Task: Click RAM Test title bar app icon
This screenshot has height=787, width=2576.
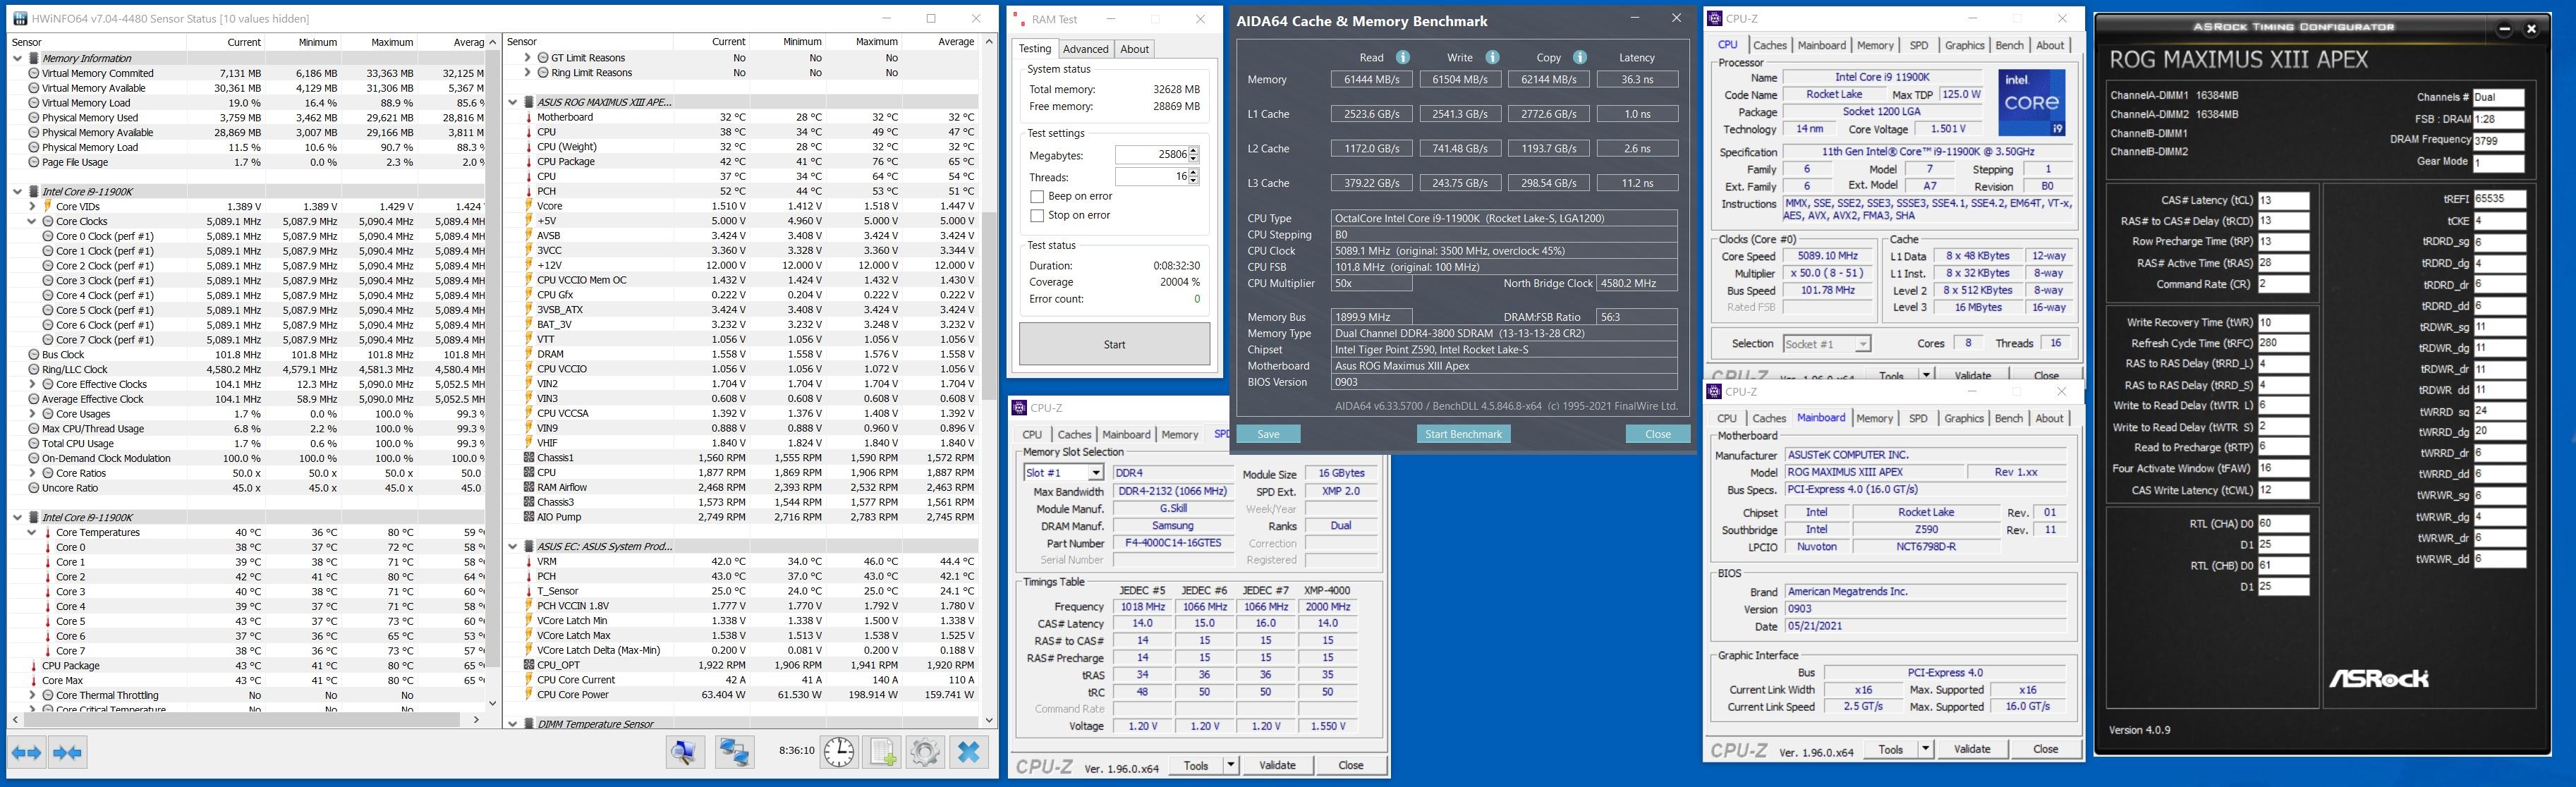Action: point(1018,18)
